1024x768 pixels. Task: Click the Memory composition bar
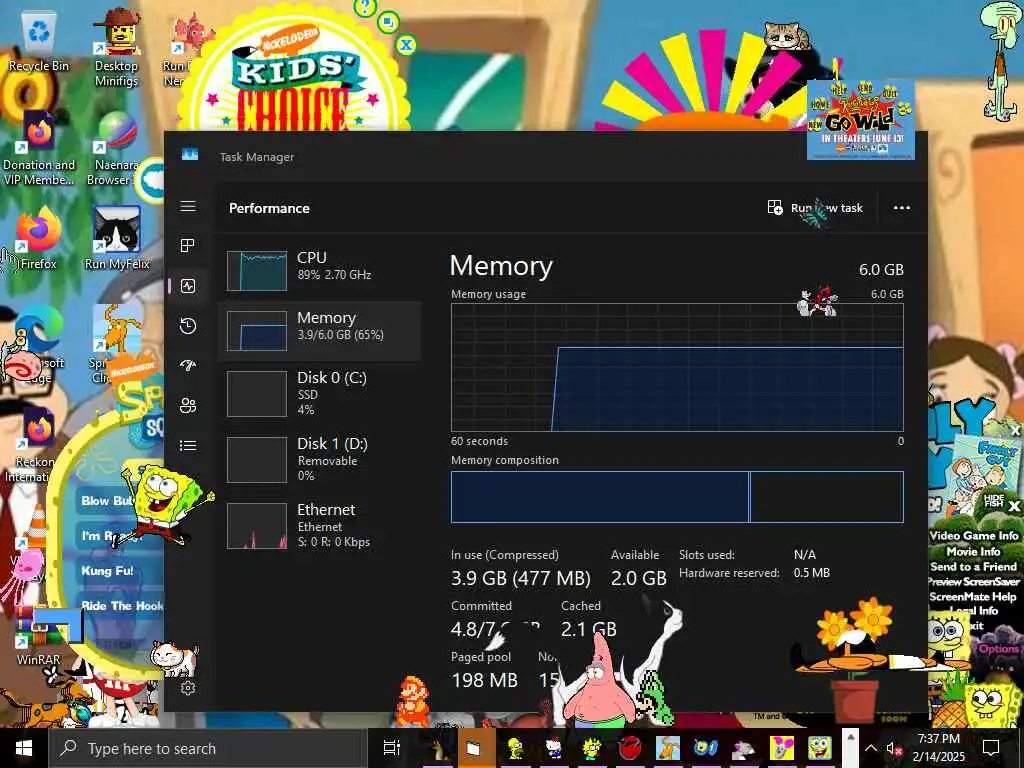pyautogui.click(x=677, y=497)
